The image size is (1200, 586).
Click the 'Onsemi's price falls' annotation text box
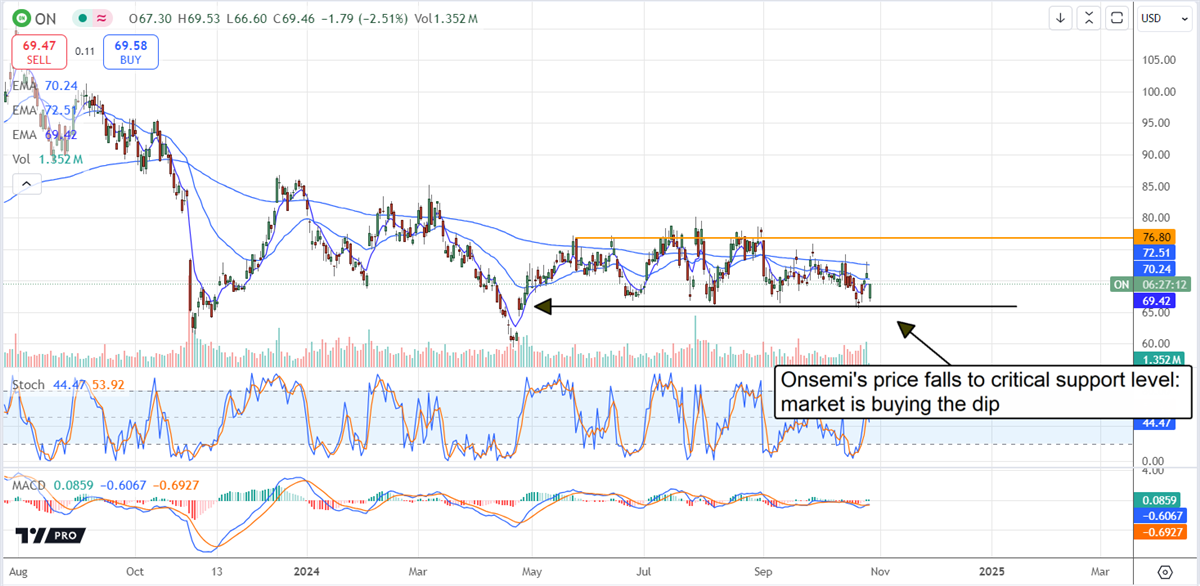click(984, 392)
